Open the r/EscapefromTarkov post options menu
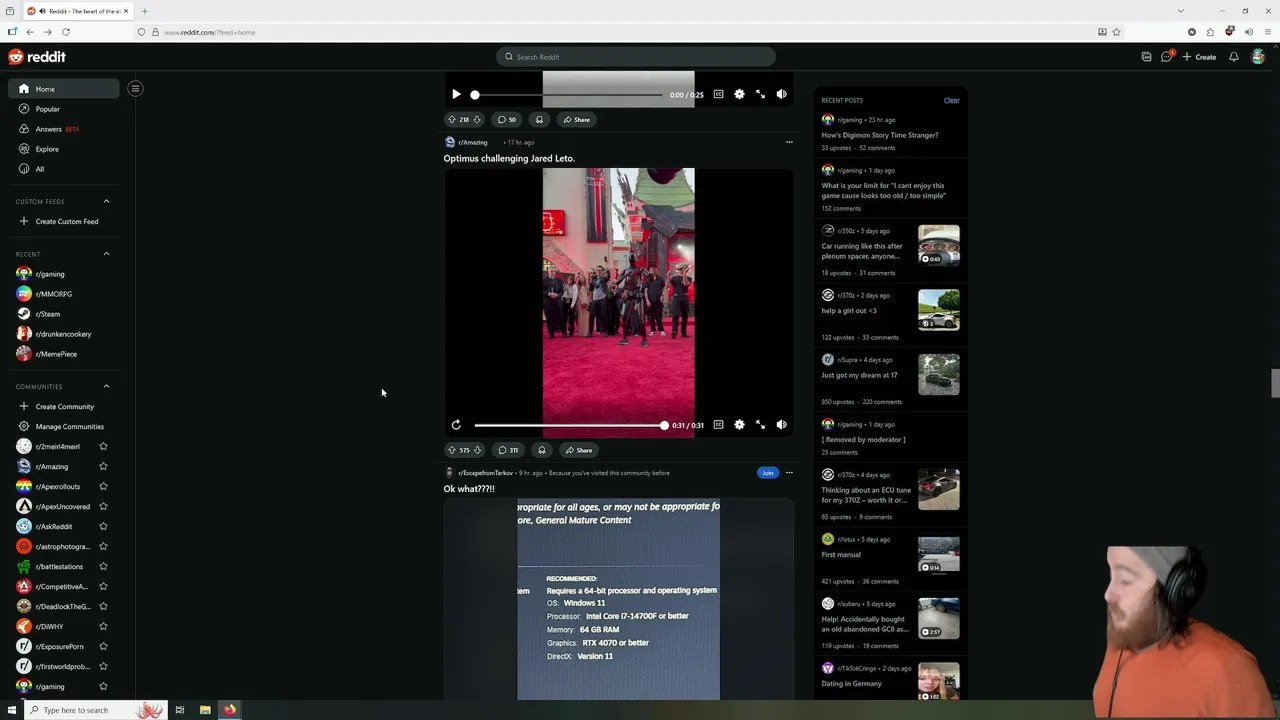 tap(789, 473)
